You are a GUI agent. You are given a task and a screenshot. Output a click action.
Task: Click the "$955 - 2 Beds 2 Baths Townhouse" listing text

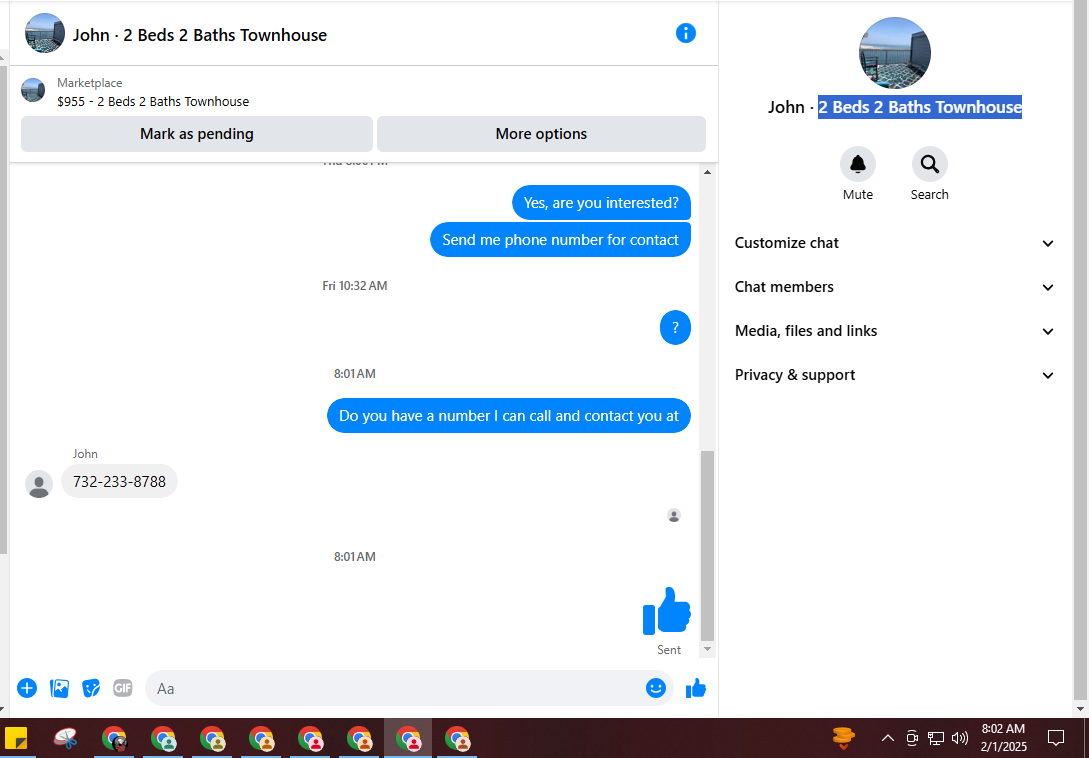[x=153, y=101]
